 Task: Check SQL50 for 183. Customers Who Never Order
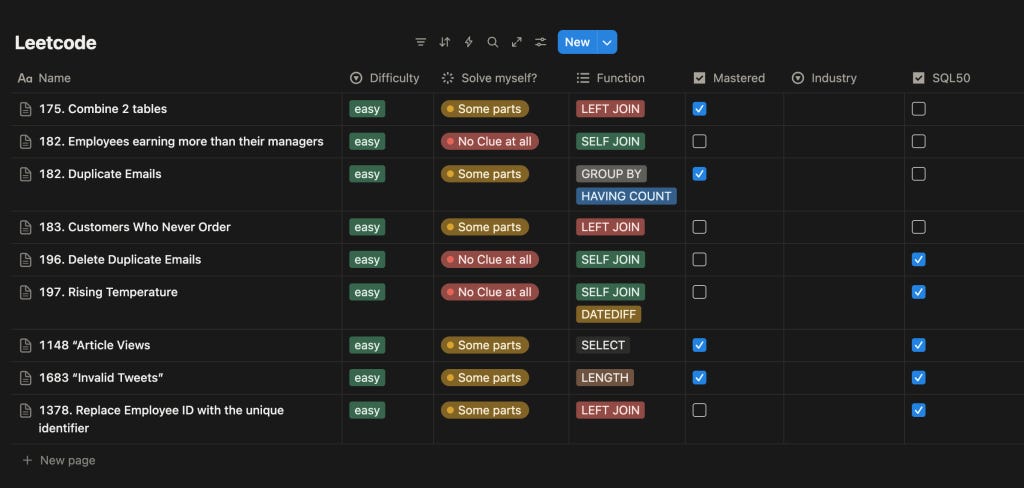coord(919,227)
